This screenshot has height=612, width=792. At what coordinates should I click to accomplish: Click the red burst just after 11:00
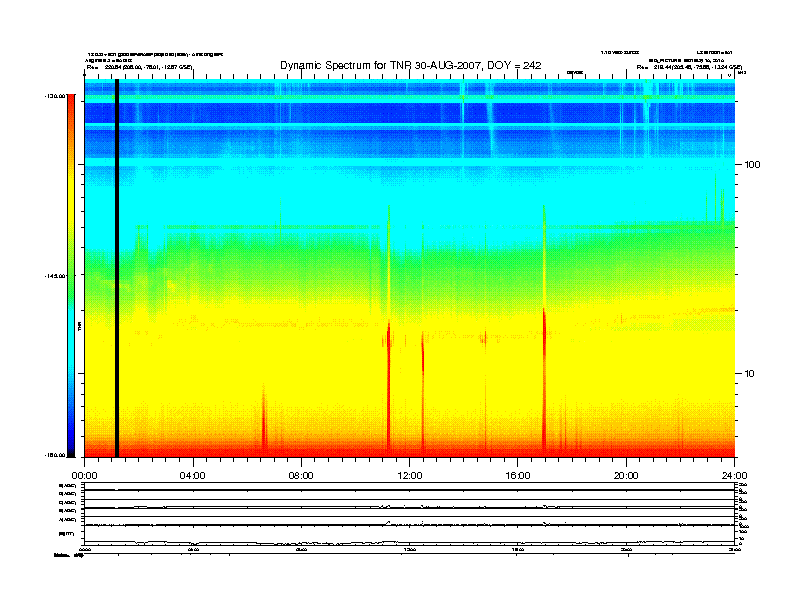[x=388, y=386]
